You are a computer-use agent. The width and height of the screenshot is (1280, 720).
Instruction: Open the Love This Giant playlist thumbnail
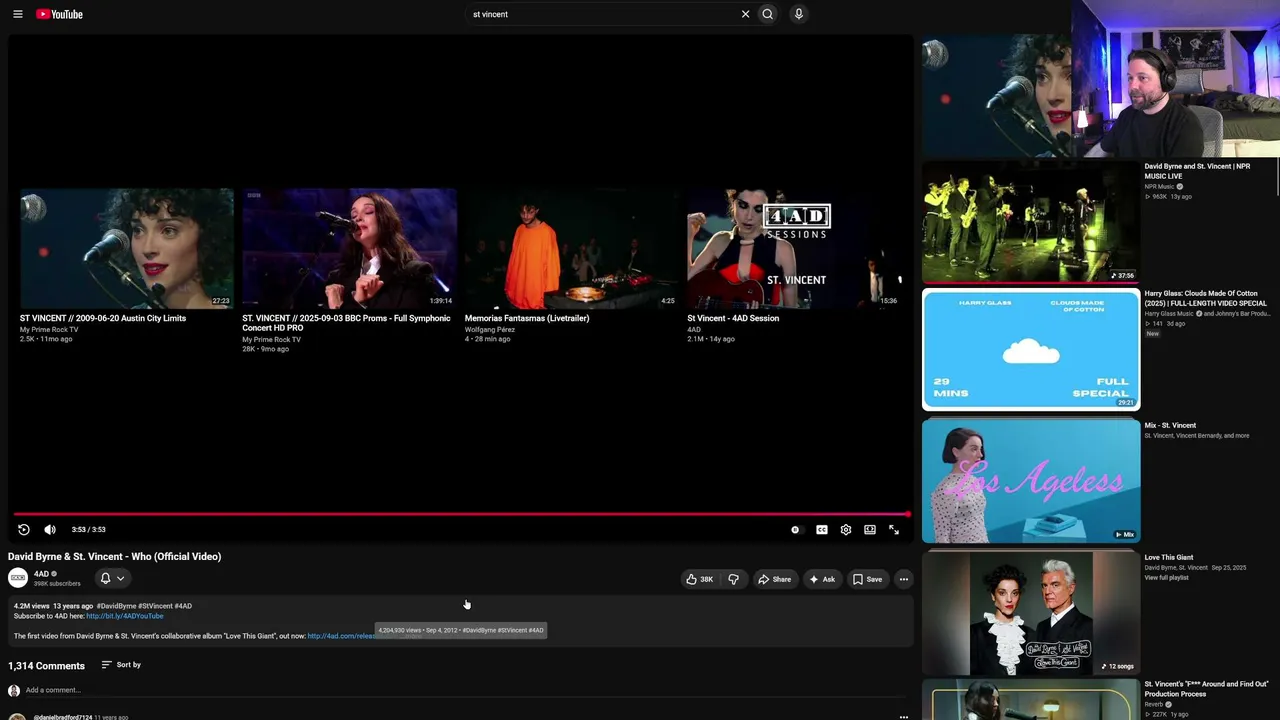coord(1031,613)
